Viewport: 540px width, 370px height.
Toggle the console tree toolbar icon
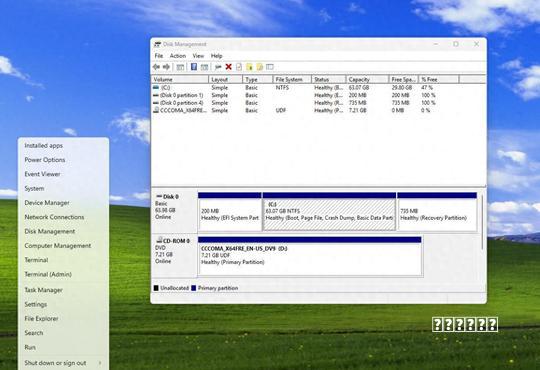[180, 67]
